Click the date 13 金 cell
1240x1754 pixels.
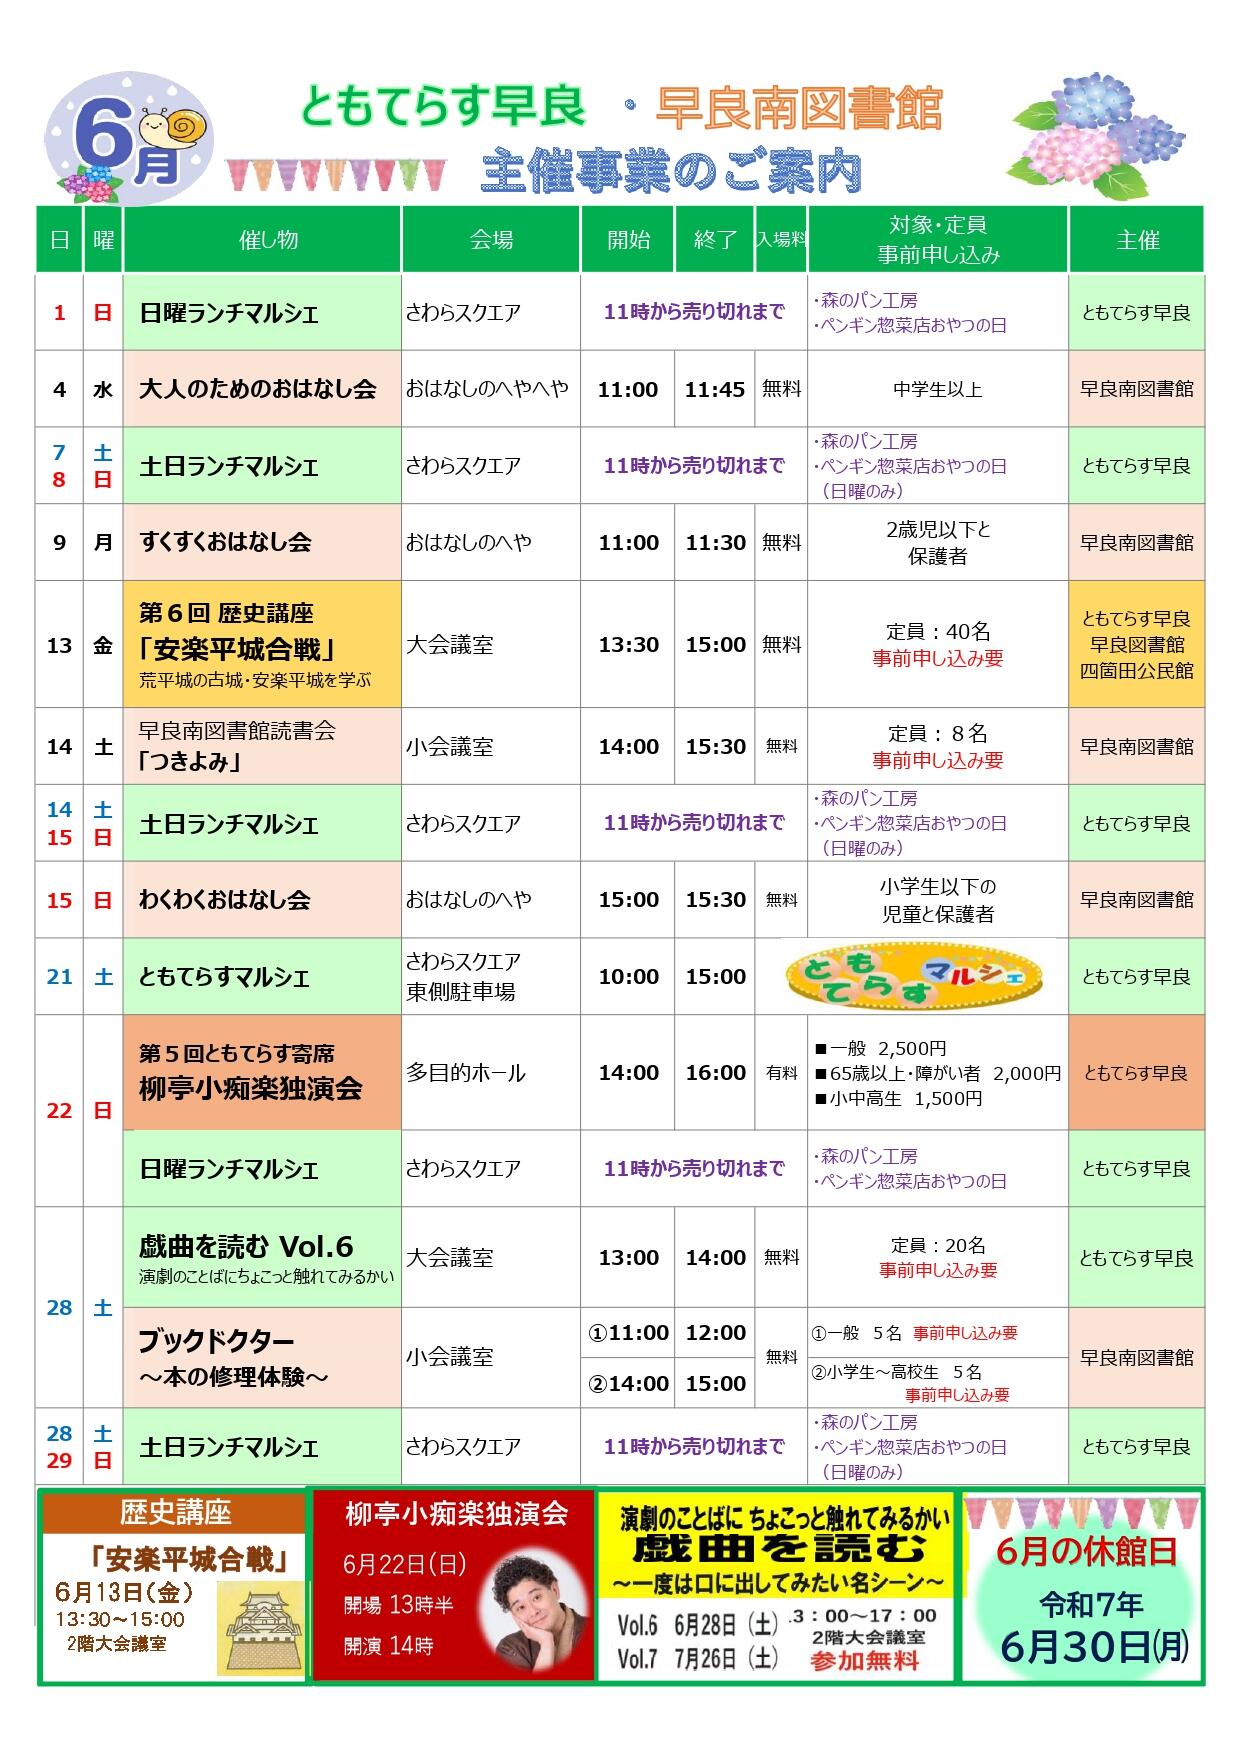click(x=79, y=644)
